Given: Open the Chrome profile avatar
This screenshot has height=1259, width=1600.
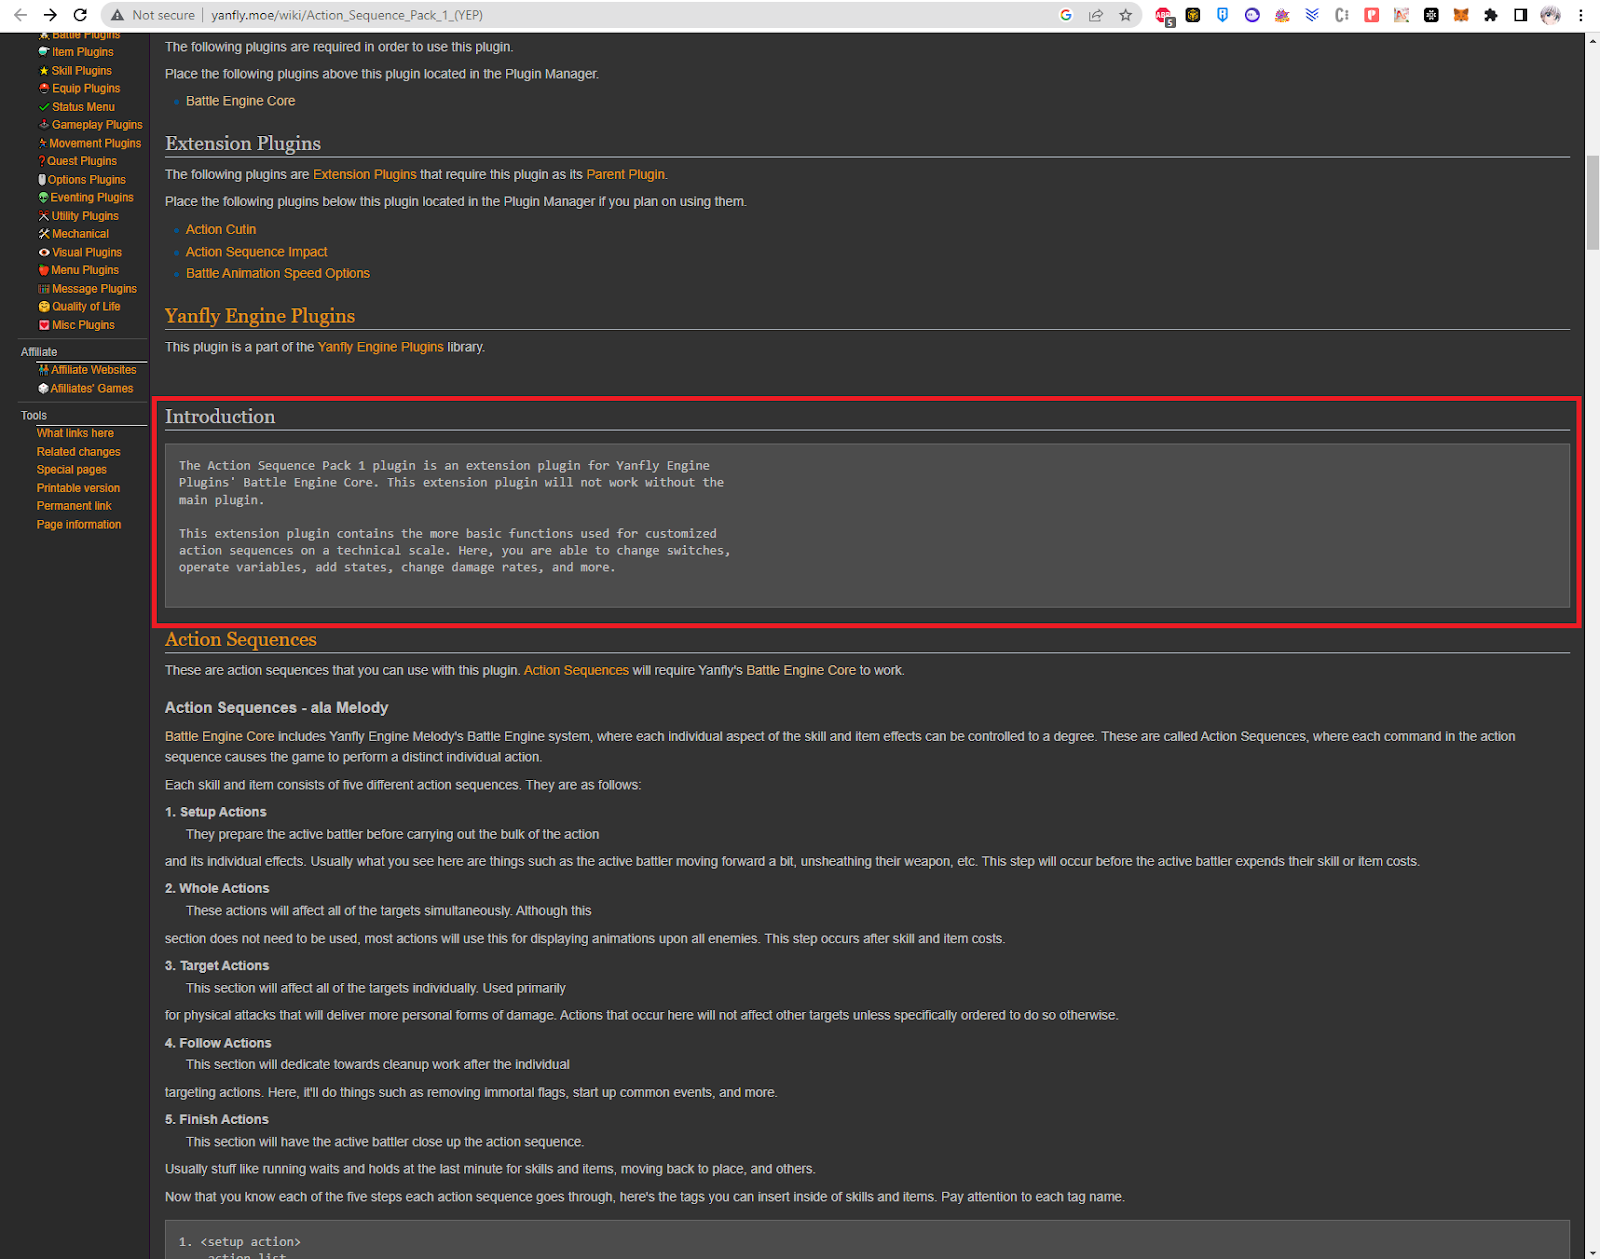Looking at the screenshot, I should coord(1551,15).
